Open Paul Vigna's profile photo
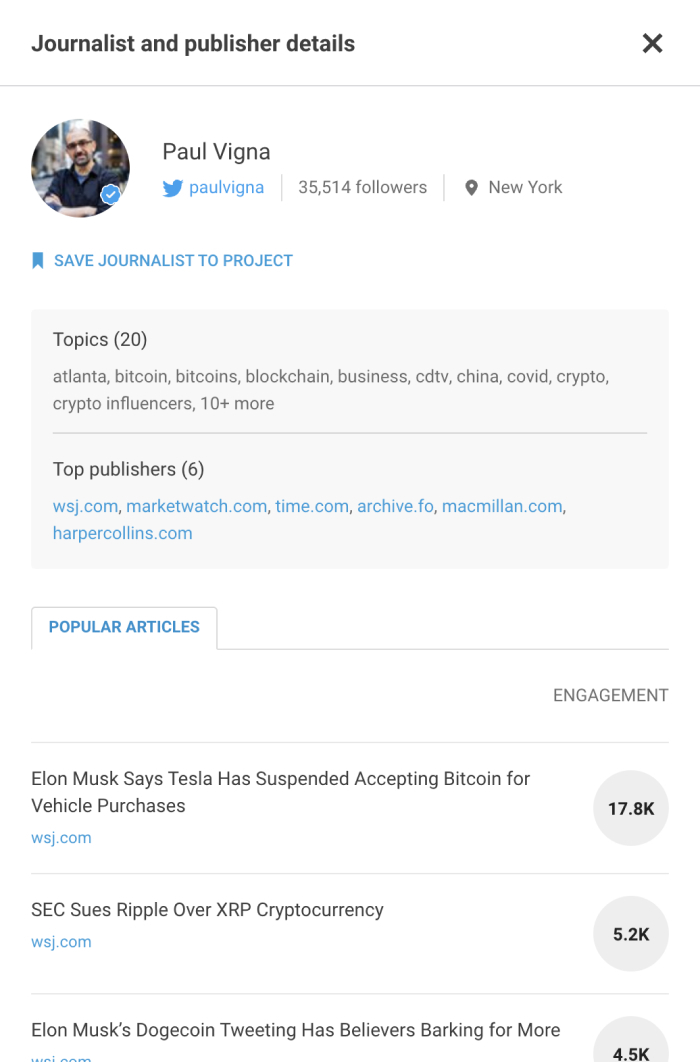Screen dimensions: 700x1062 pyautogui.click(x=78, y=167)
